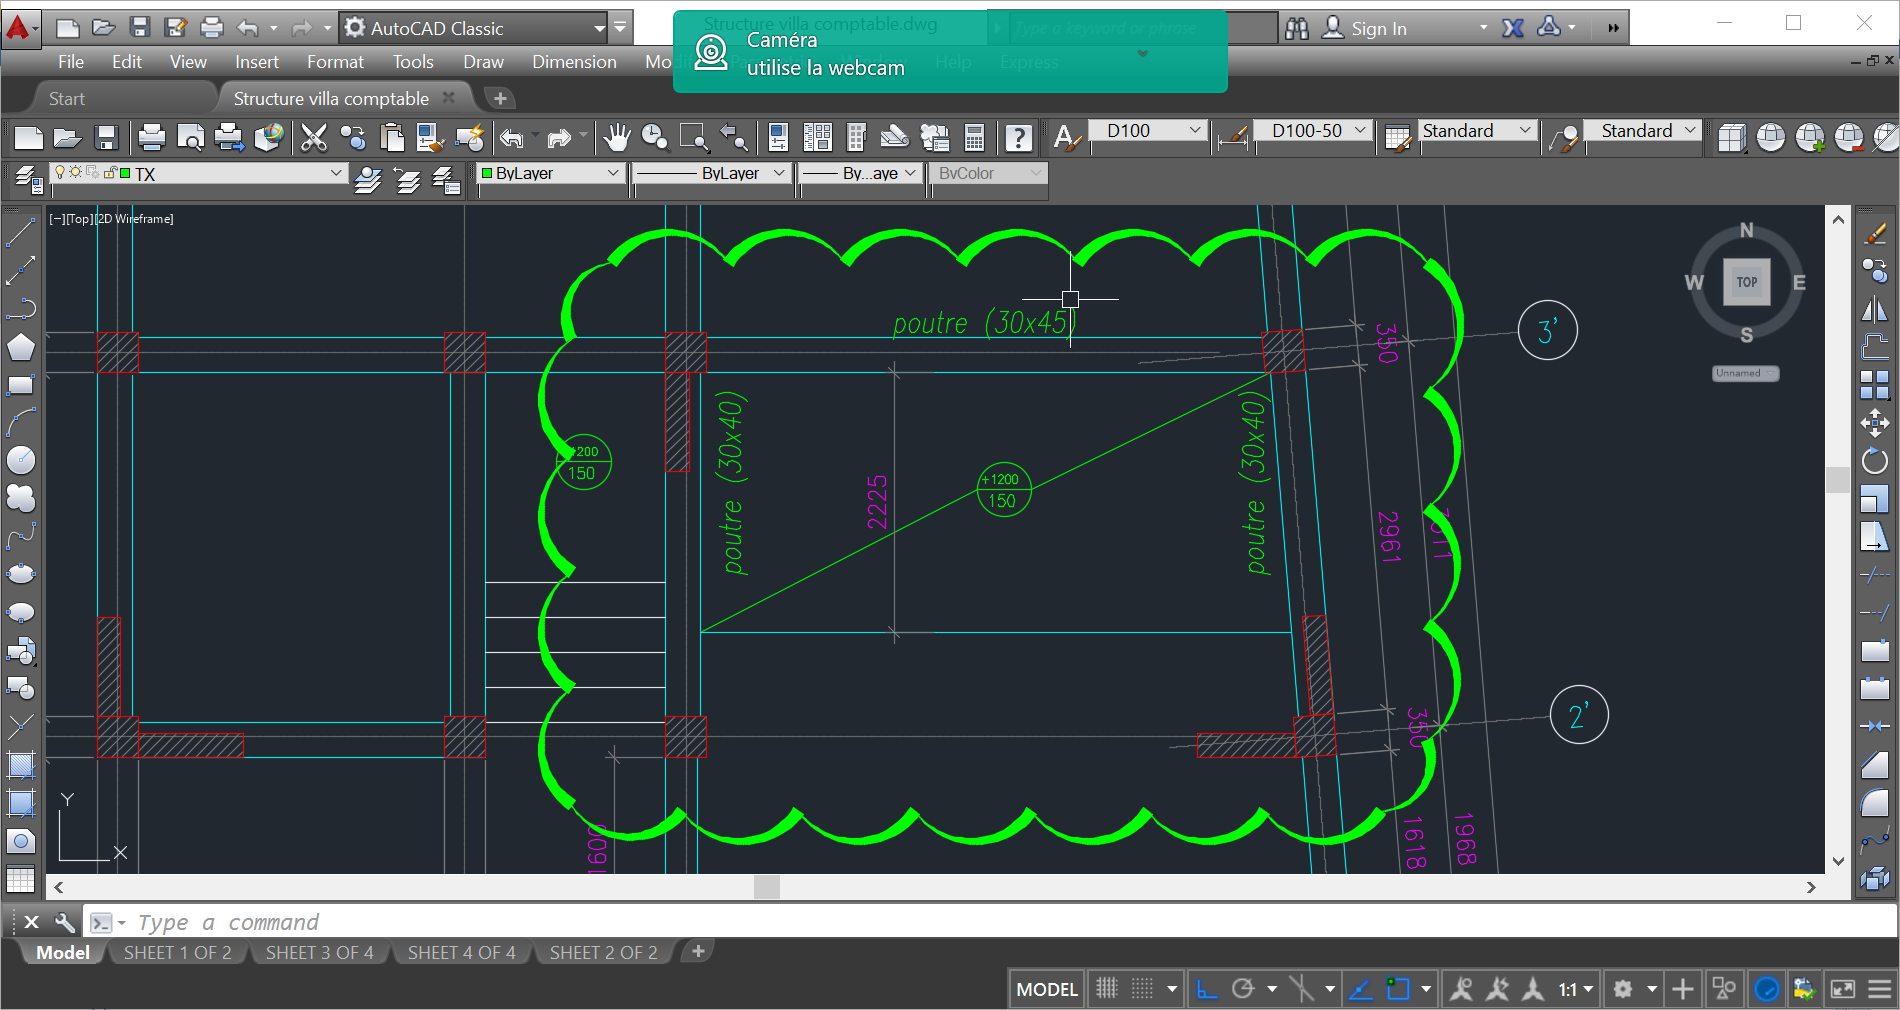Viewport: 1900px width, 1010px height.
Task: Open the Draw menu
Action: pos(483,62)
